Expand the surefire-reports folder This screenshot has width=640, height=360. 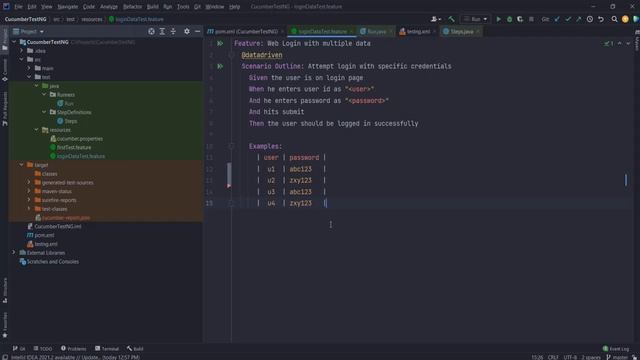tap(29, 200)
